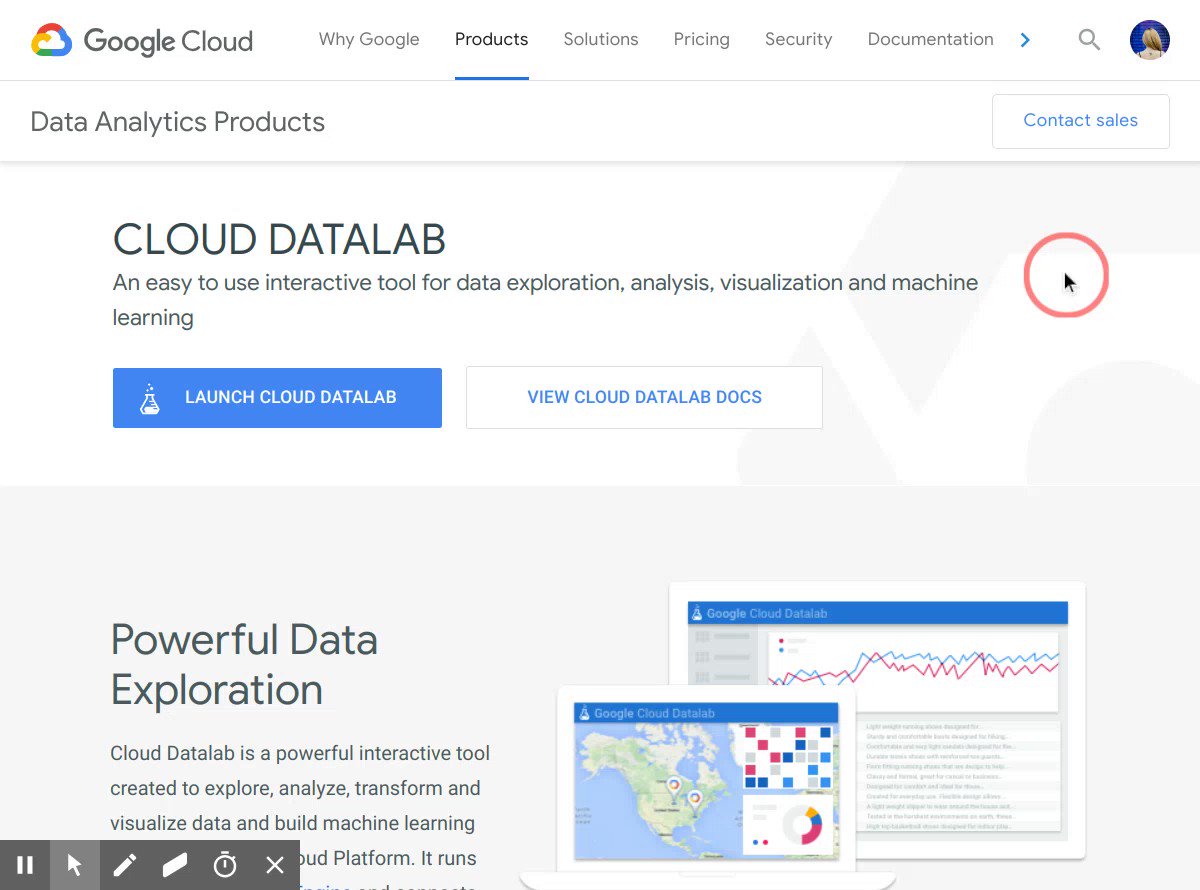Select the pen drawing tool
This screenshot has height=890, width=1200.
click(125, 865)
